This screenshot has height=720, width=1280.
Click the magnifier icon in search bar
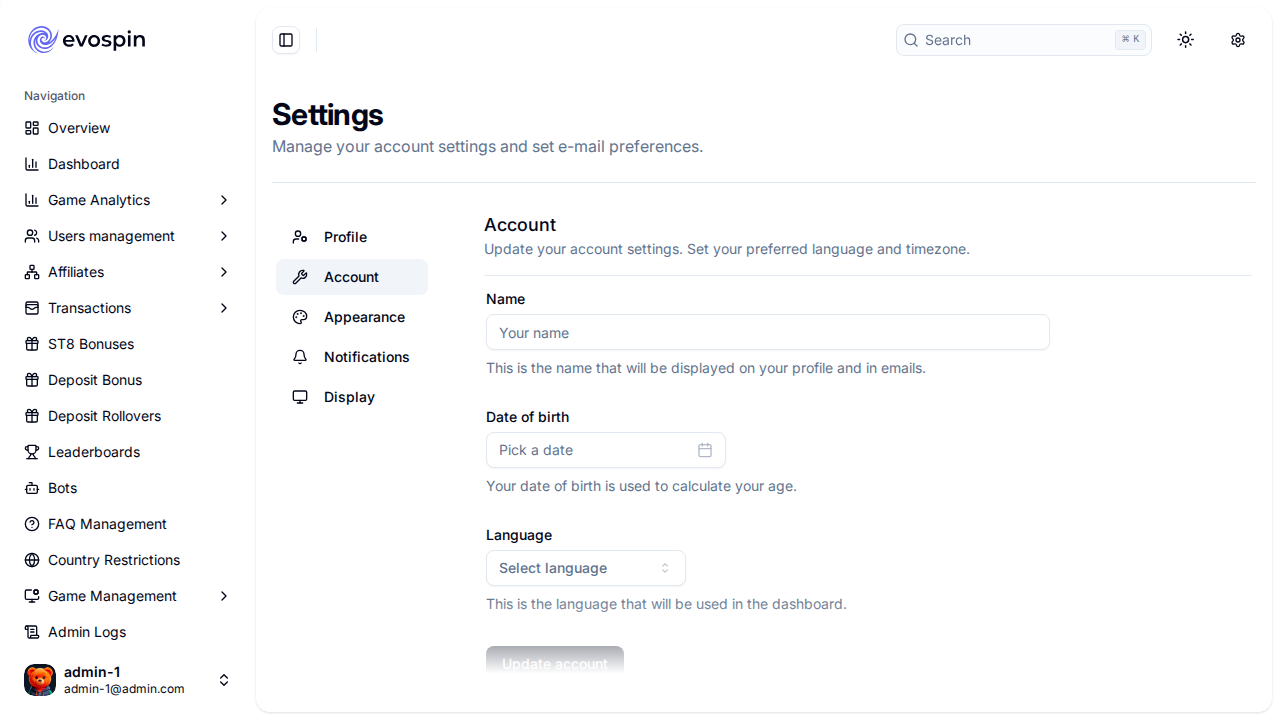pyautogui.click(x=911, y=40)
